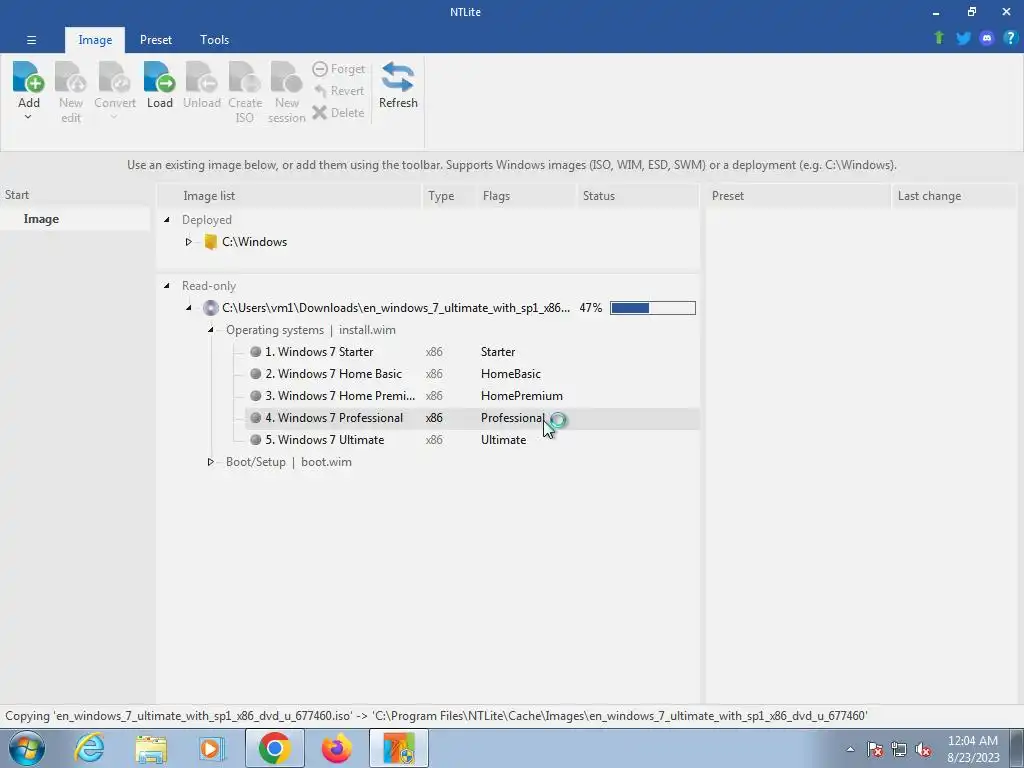Open the network tray icon
This screenshot has width=1024, height=768.
899,750
